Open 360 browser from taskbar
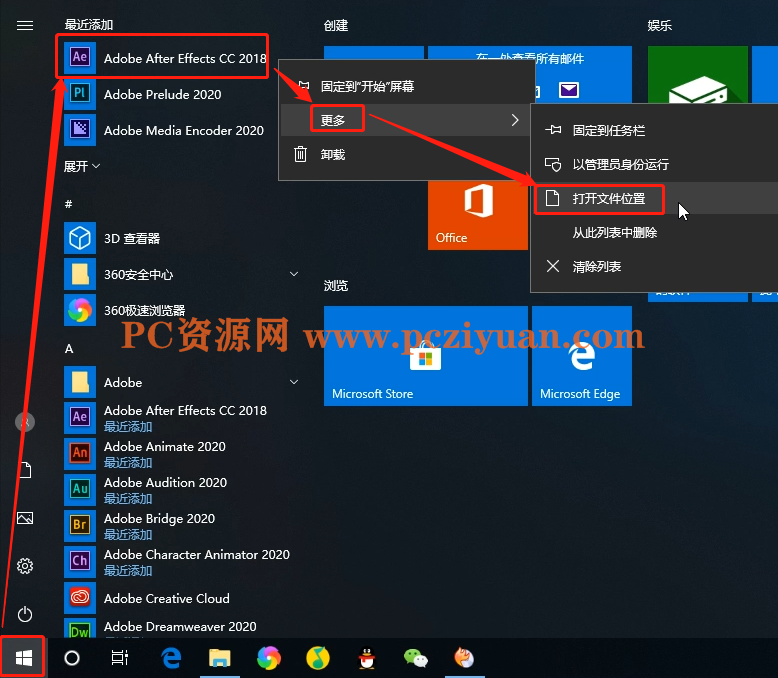The image size is (778, 678). (268, 658)
